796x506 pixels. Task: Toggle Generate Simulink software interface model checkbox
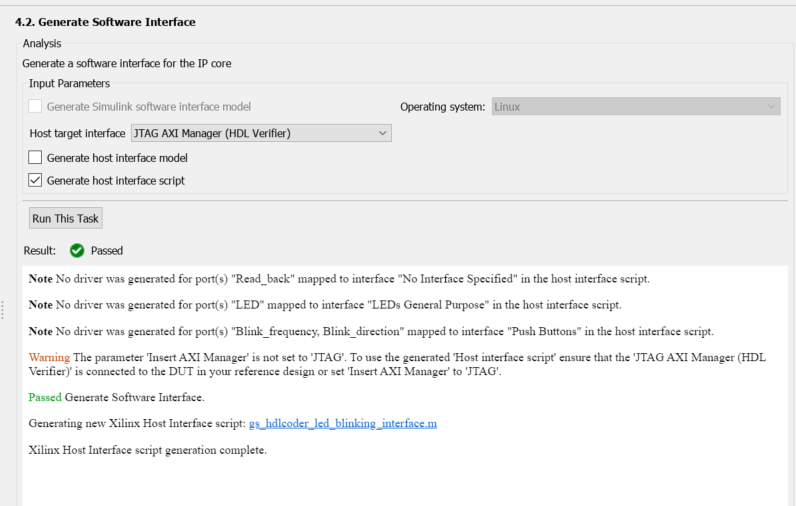coord(36,107)
